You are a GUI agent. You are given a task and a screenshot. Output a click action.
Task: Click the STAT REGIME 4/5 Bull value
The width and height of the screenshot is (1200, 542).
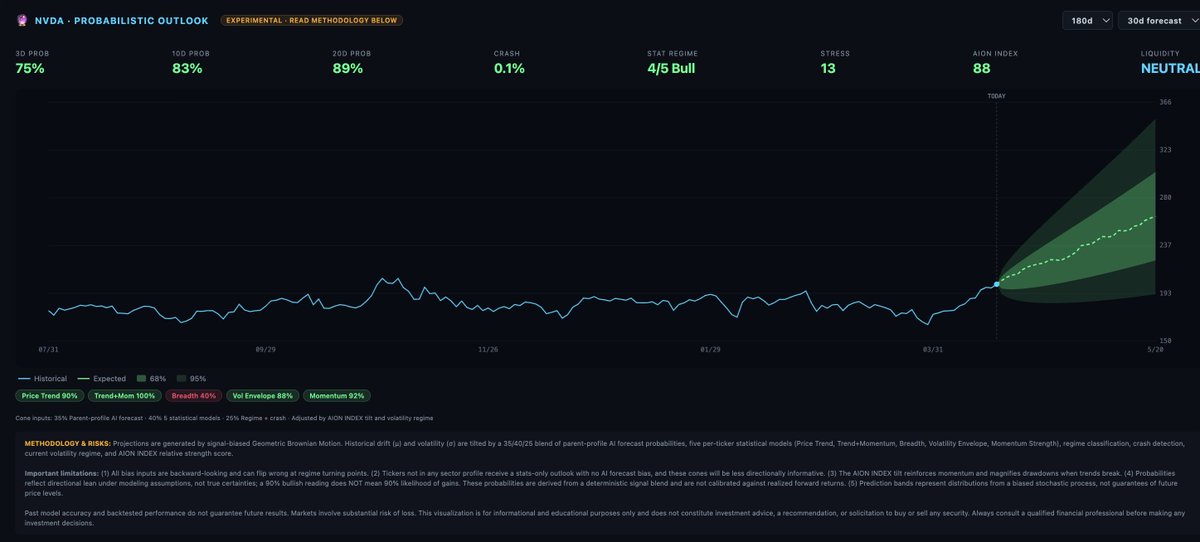[x=671, y=69]
